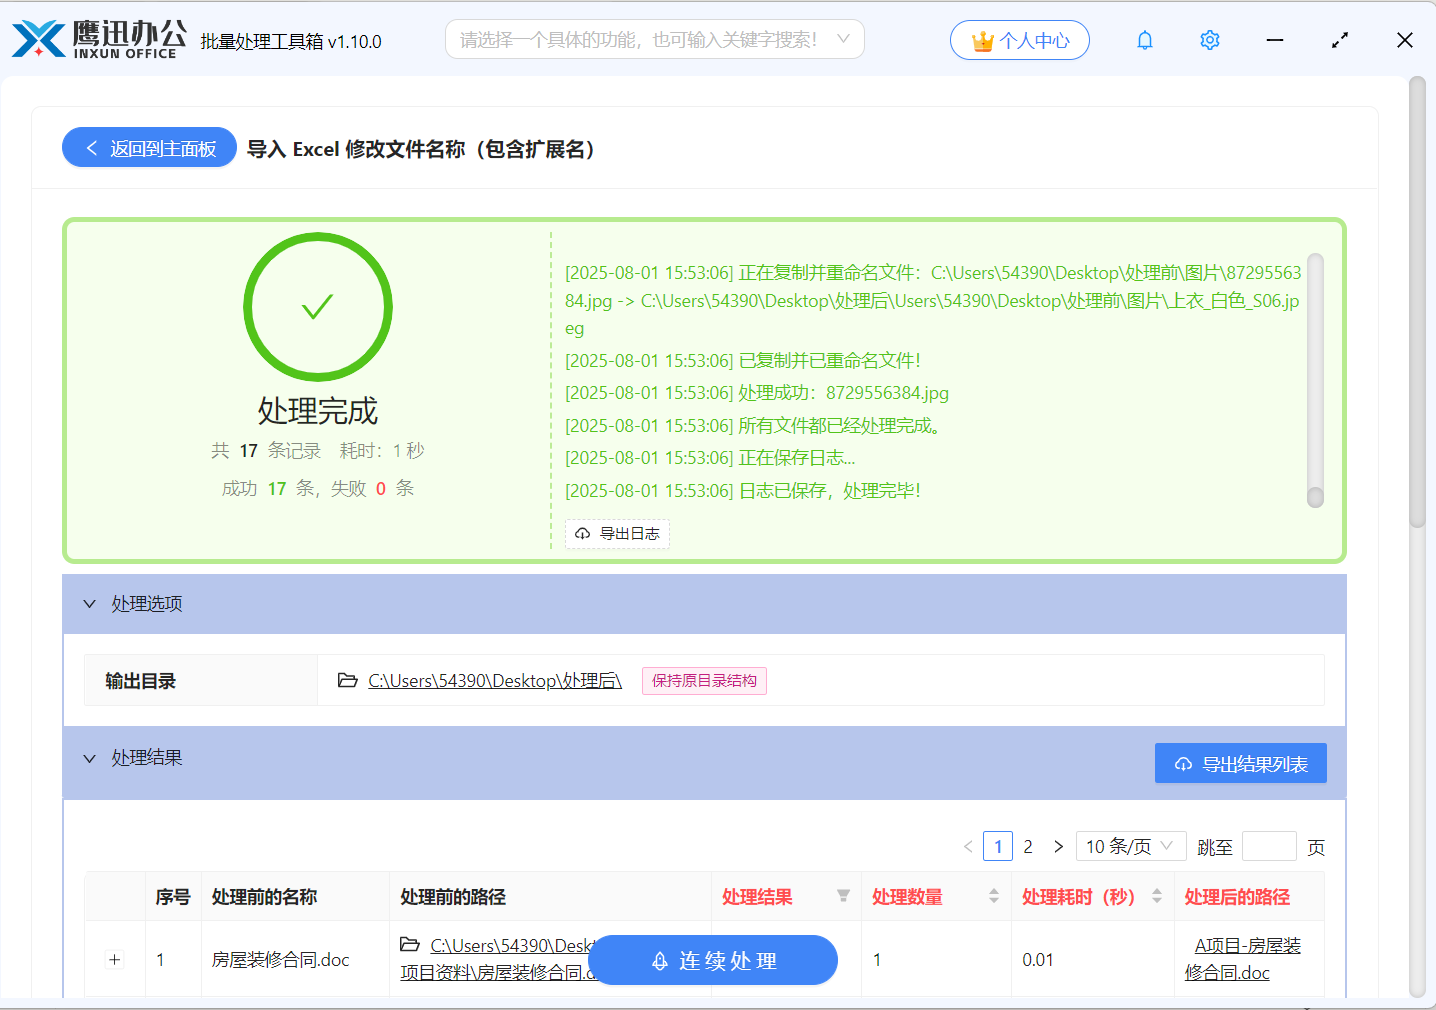1436x1010 pixels.
Task: Go to the next results page arrow
Action: pyautogui.click(x=1058, y=846)
